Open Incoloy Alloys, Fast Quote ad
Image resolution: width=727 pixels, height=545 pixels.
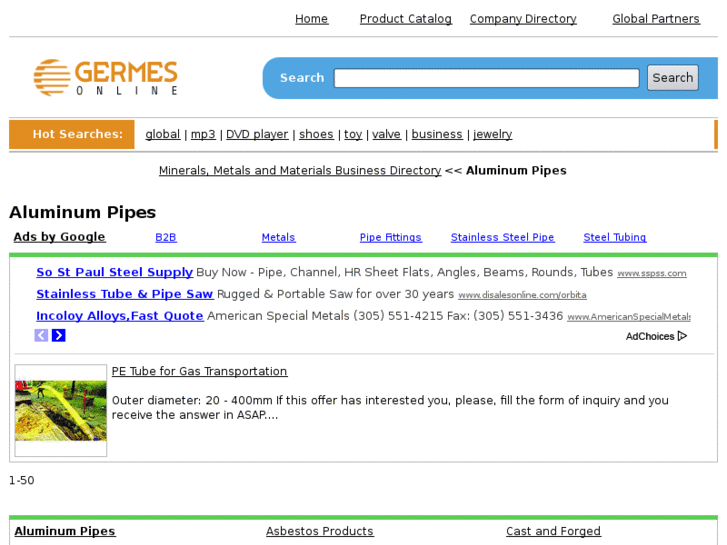click(120, 316)
